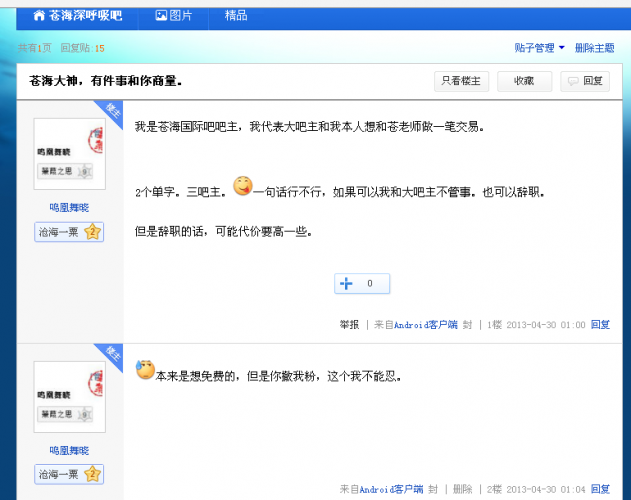Delete the 2楼 post via 删除
The image size is (631, 500).
click(x=462, y=489)
